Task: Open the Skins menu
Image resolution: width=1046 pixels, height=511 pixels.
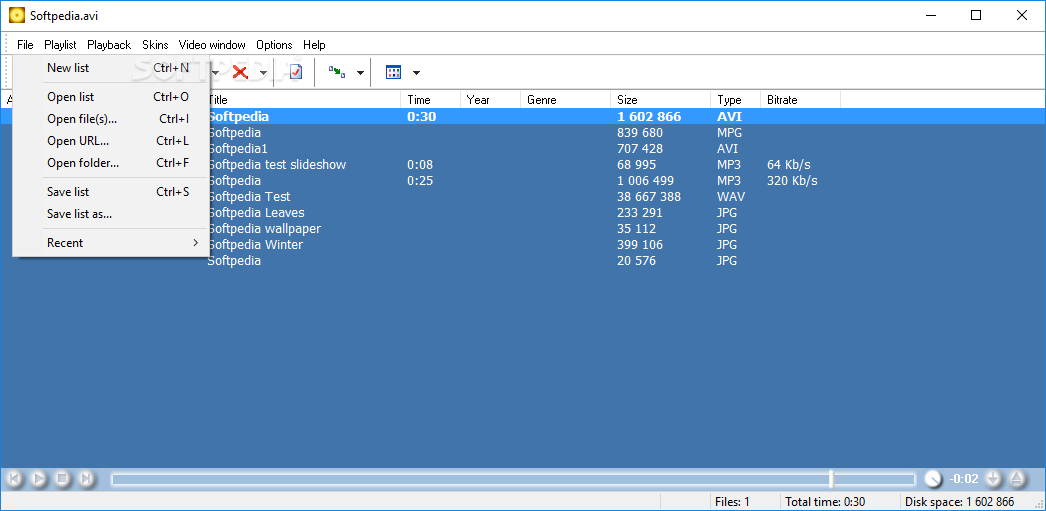Action: (x=155, y=45)
